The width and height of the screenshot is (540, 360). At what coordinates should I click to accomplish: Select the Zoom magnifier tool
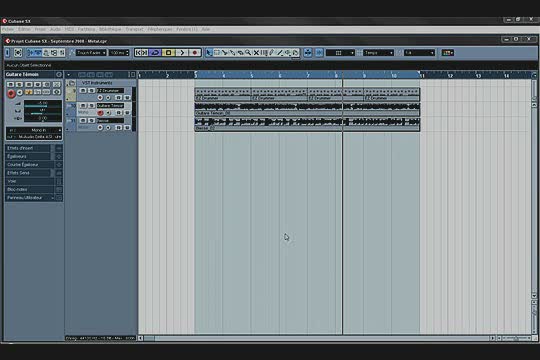(x=248, y=53)
